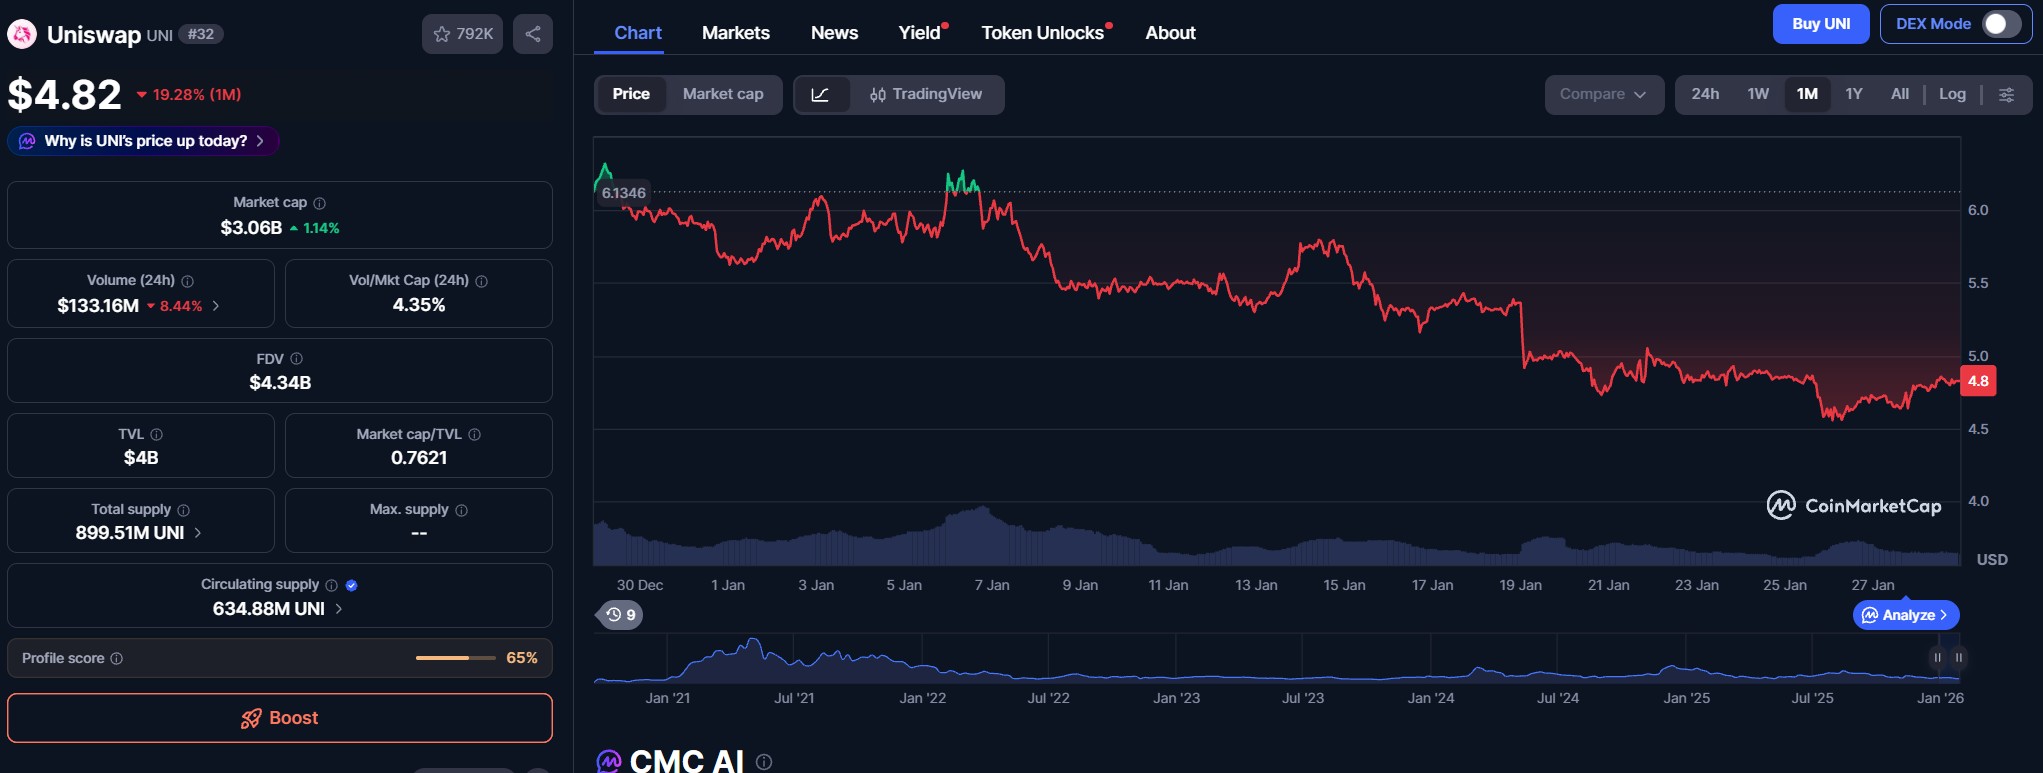
Task: Click info icon beside TVL
Action: 157,434
